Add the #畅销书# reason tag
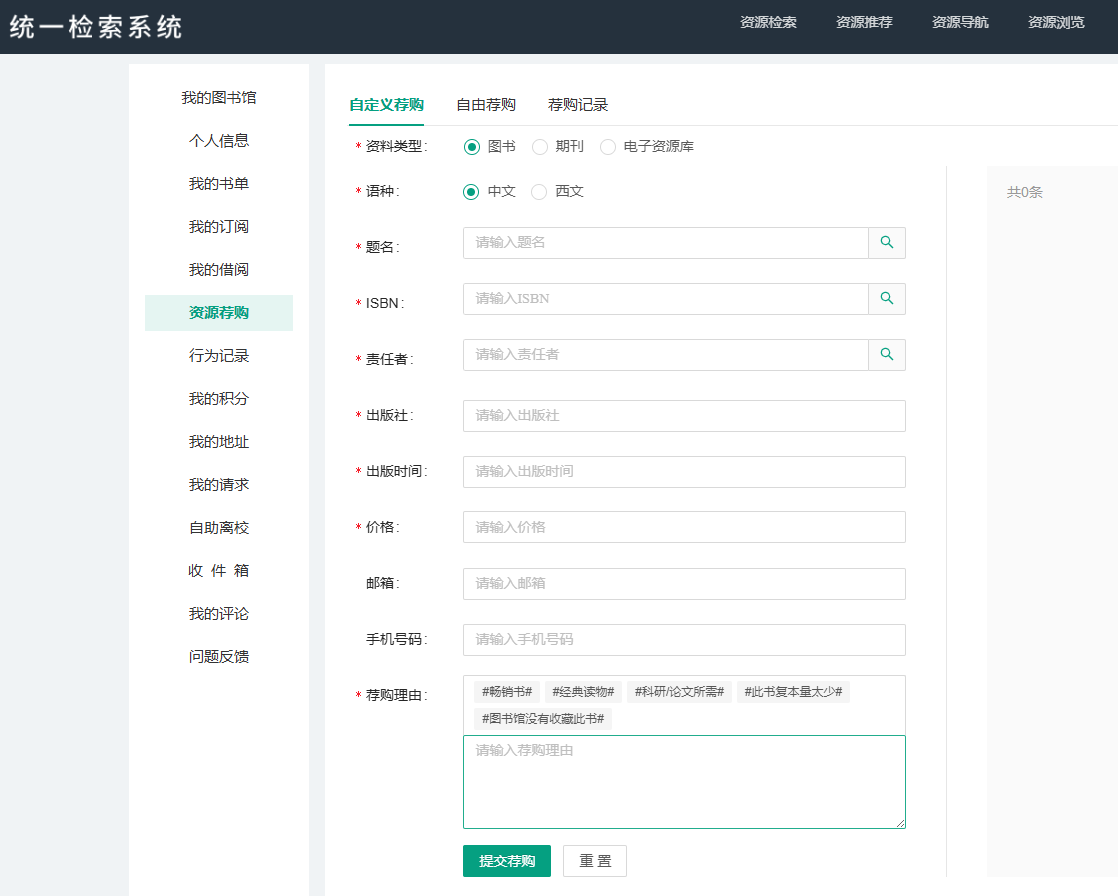1118x896 pixels. click(x=507, y=692)
